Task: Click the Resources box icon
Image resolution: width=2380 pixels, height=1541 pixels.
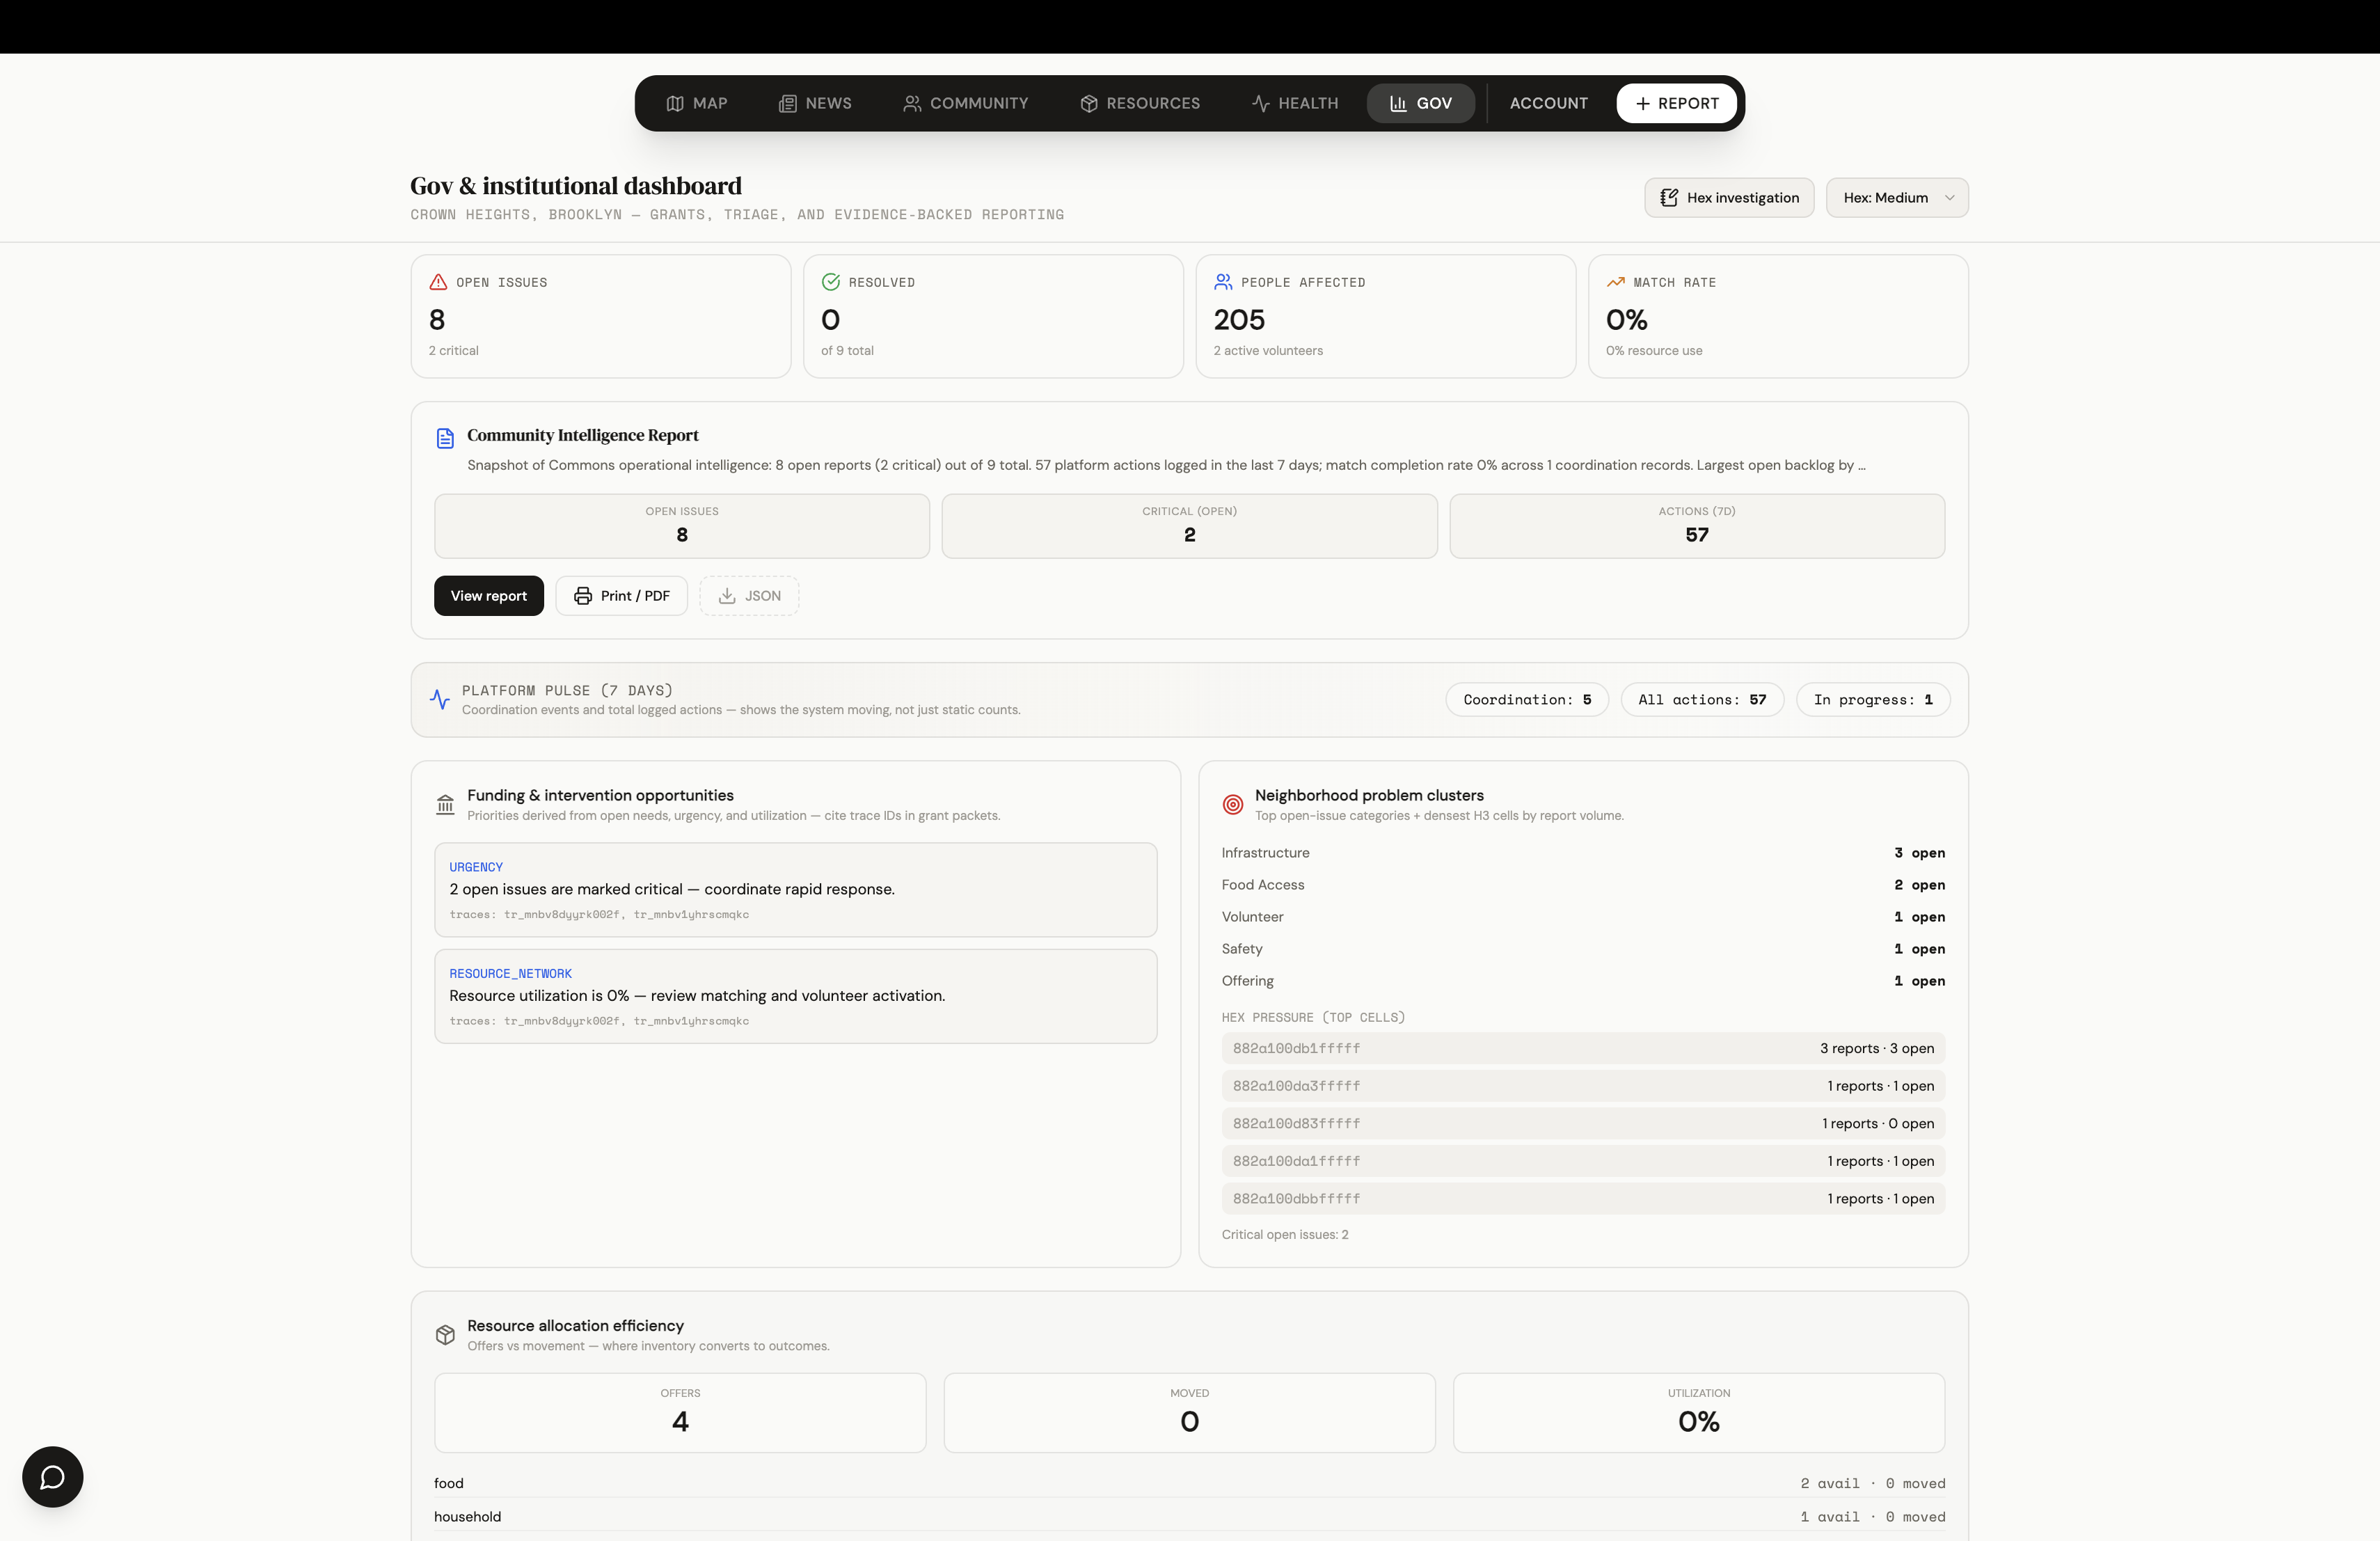Action: 1089,103
